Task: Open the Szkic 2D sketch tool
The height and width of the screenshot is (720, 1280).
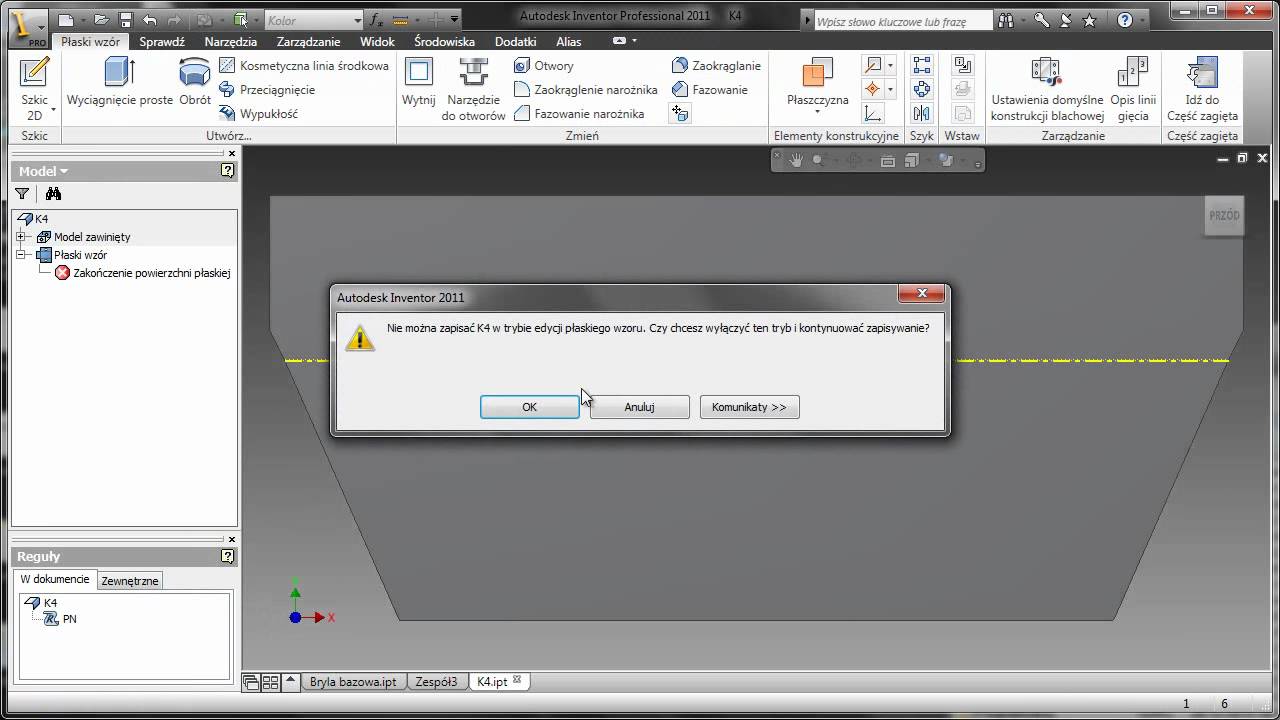Action: 34,88
